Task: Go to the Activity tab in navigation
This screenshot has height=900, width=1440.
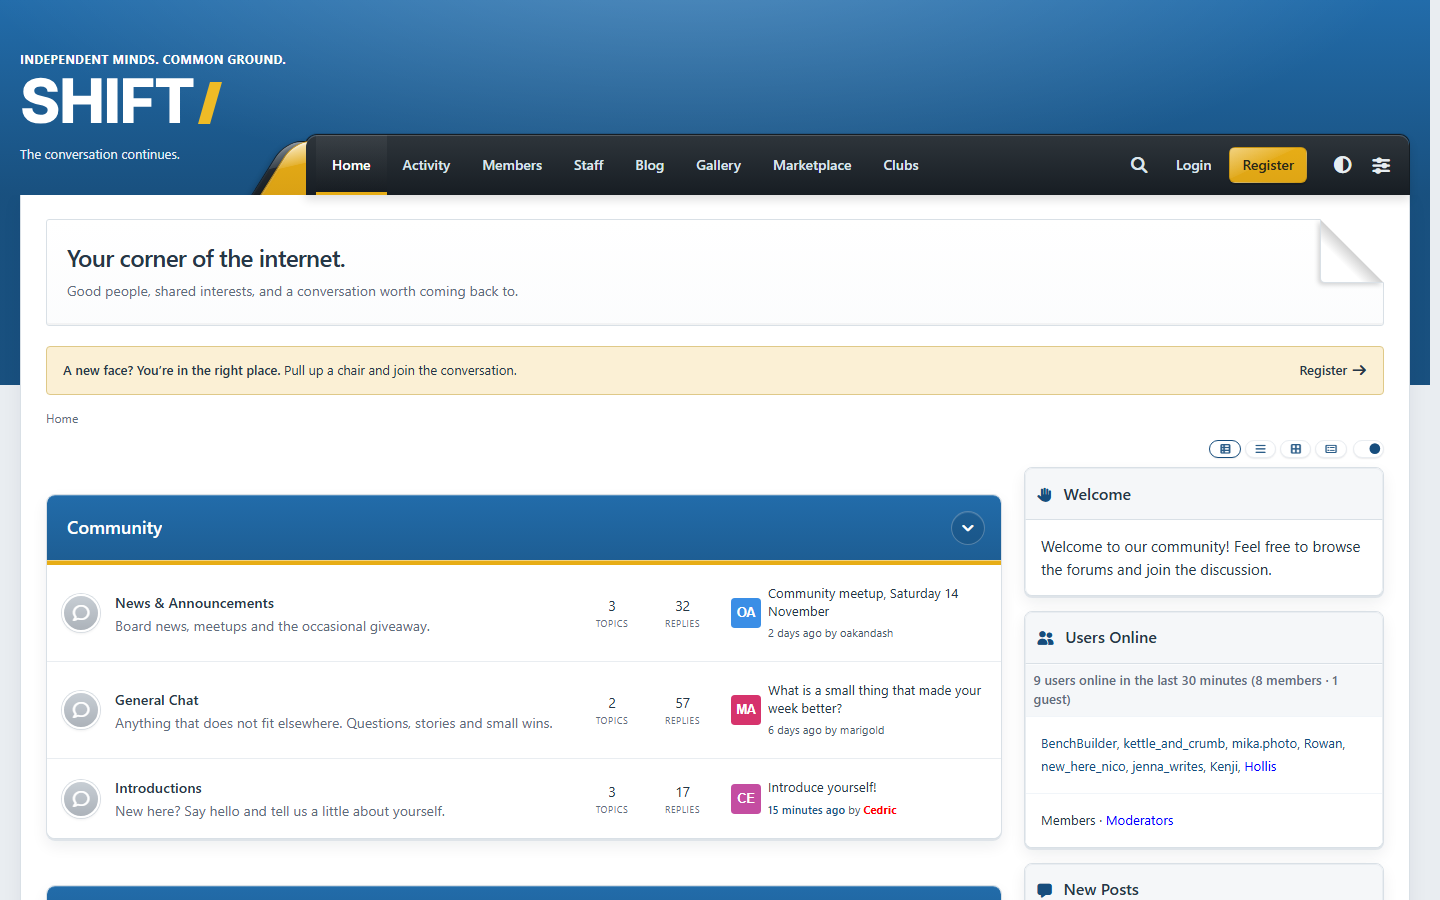Action: (426, 165)
